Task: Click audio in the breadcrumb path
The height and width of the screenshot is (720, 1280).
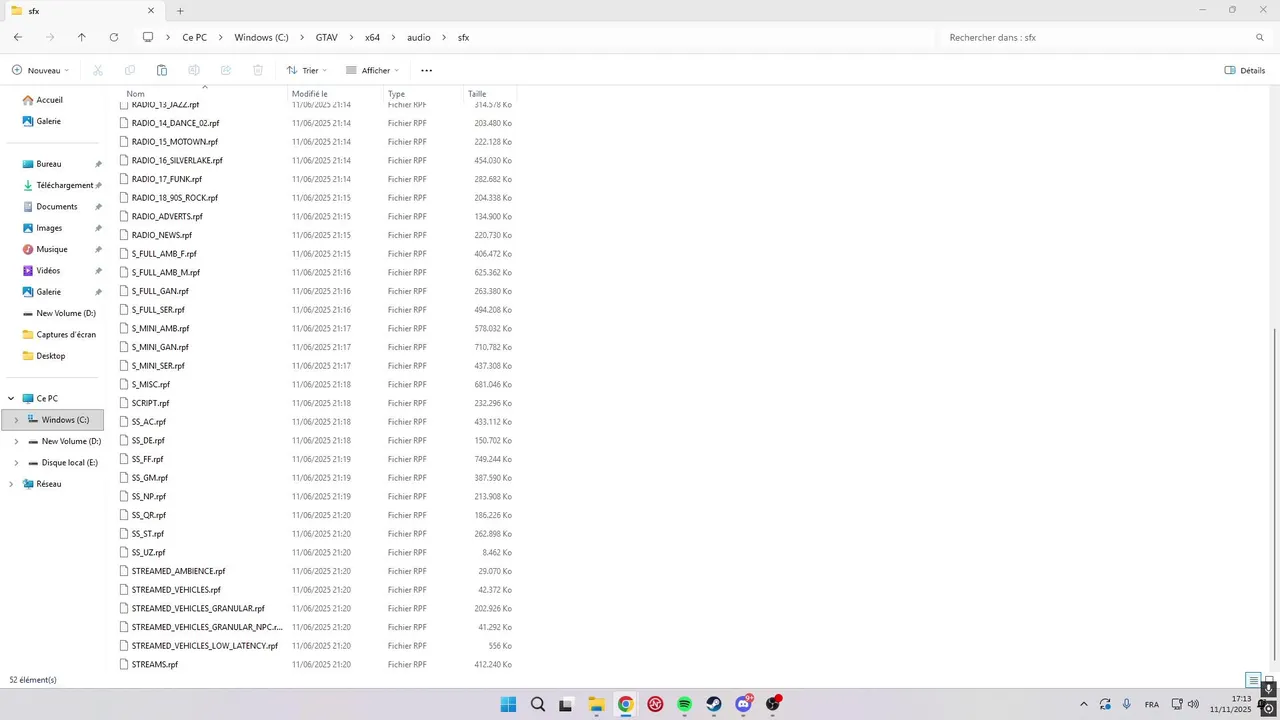Action: [x=419, y=37]
